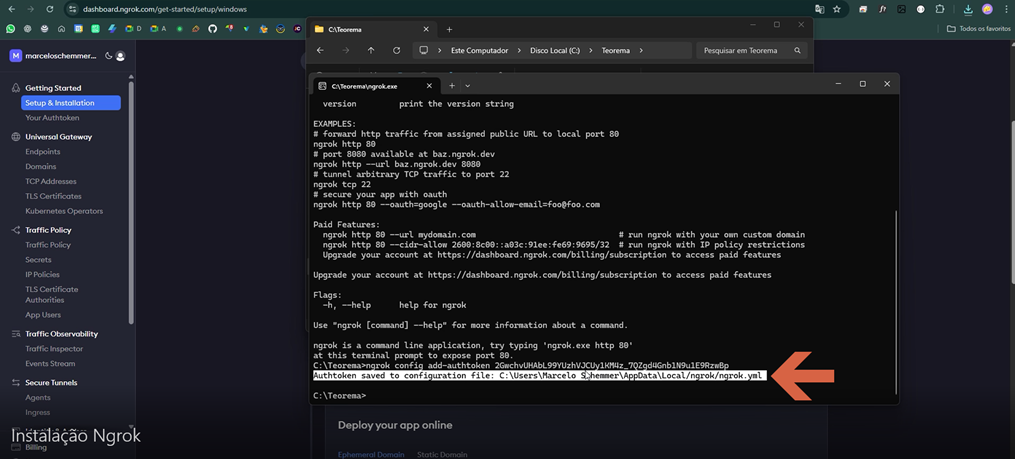Image resolution: width=1015 pixels, height=459 pixels.
Task: Open the Chrome profile avatar
Action: tap(987, 10)
